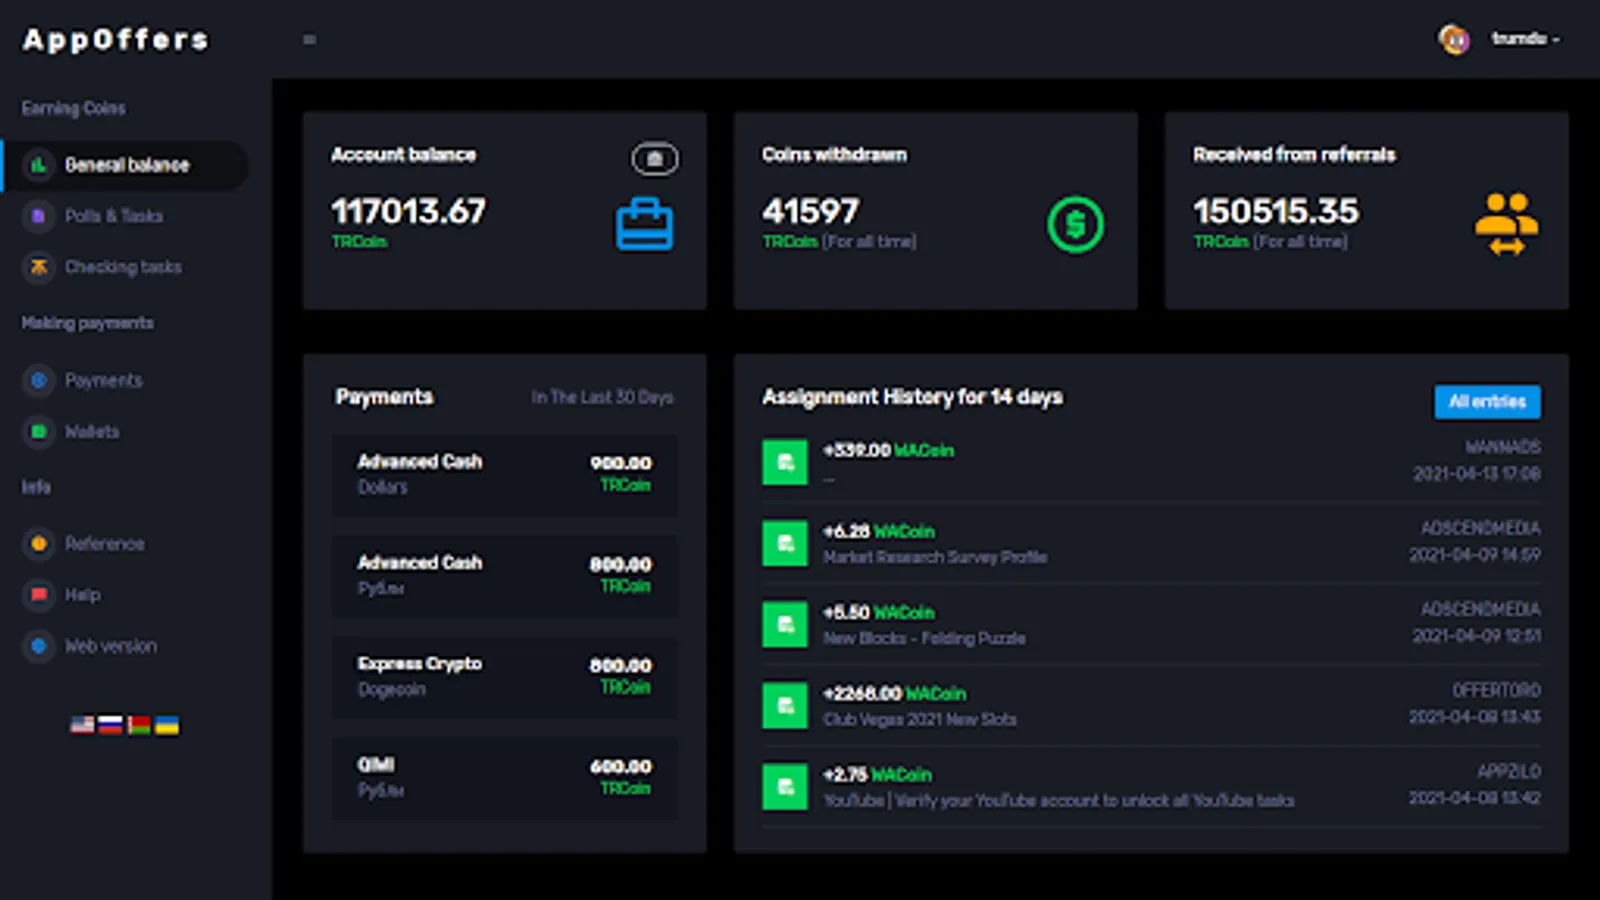Click the green dollar withdrawn icon
The width and height of the screenshot is (1600, 900).
[1075, 224]
